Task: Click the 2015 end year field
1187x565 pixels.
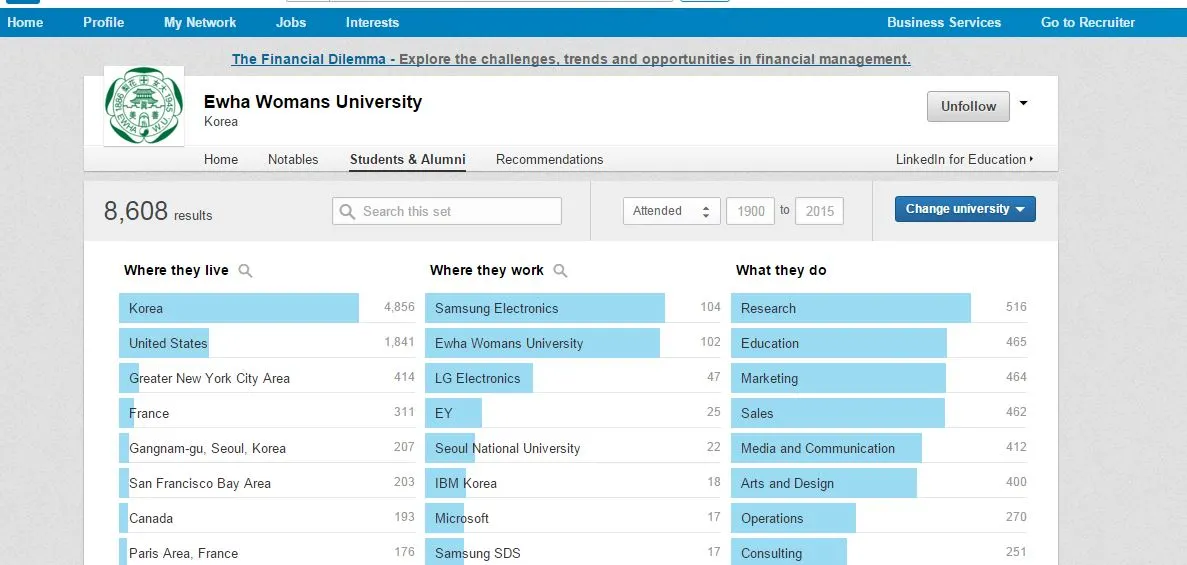Action: coord(819,211)
